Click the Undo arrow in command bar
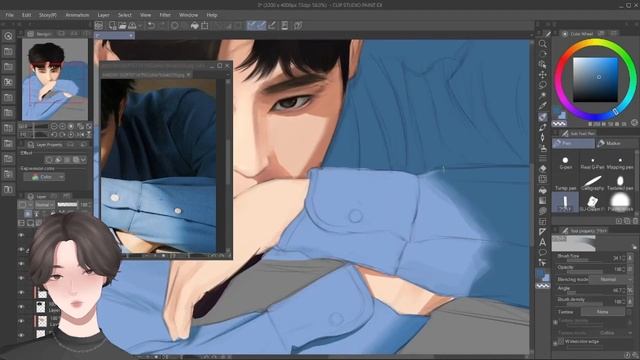 pyautogui.click(x=151, y=26)
